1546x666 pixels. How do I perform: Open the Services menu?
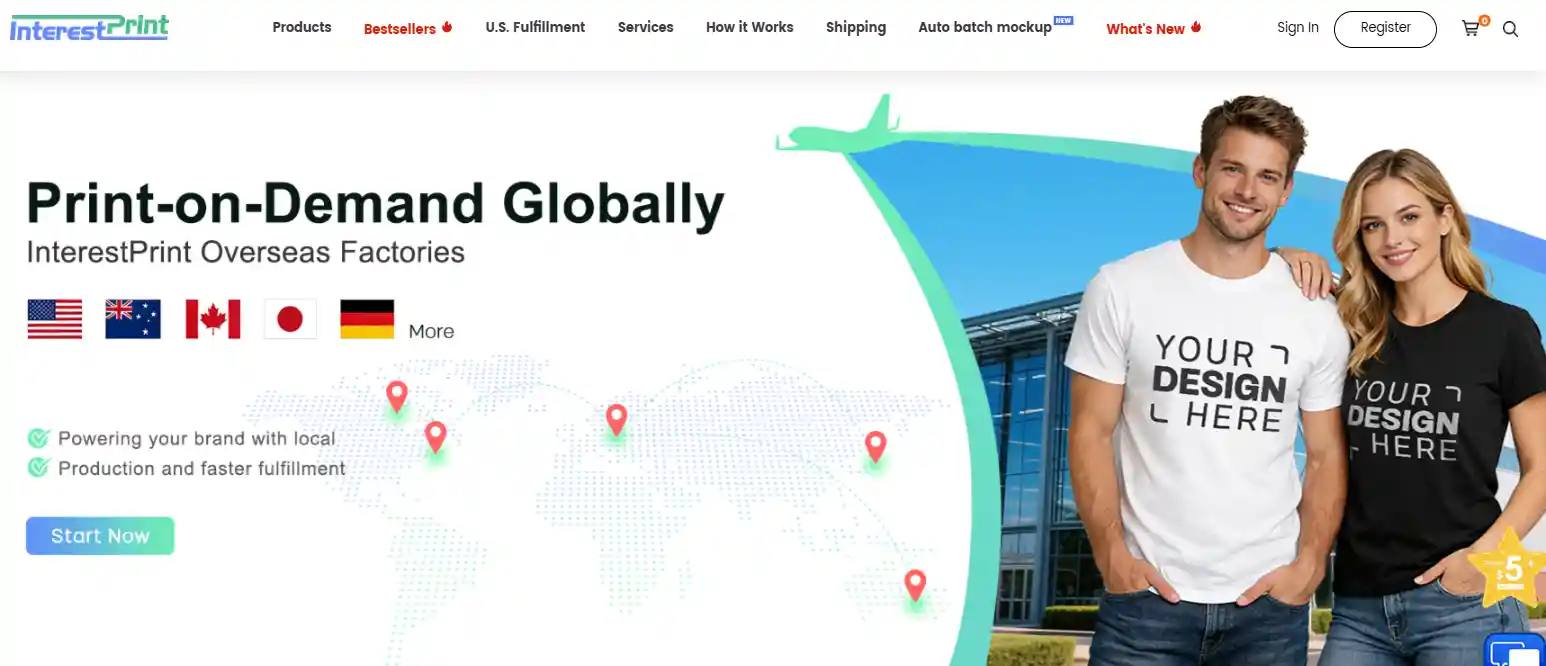click(646, 27)
